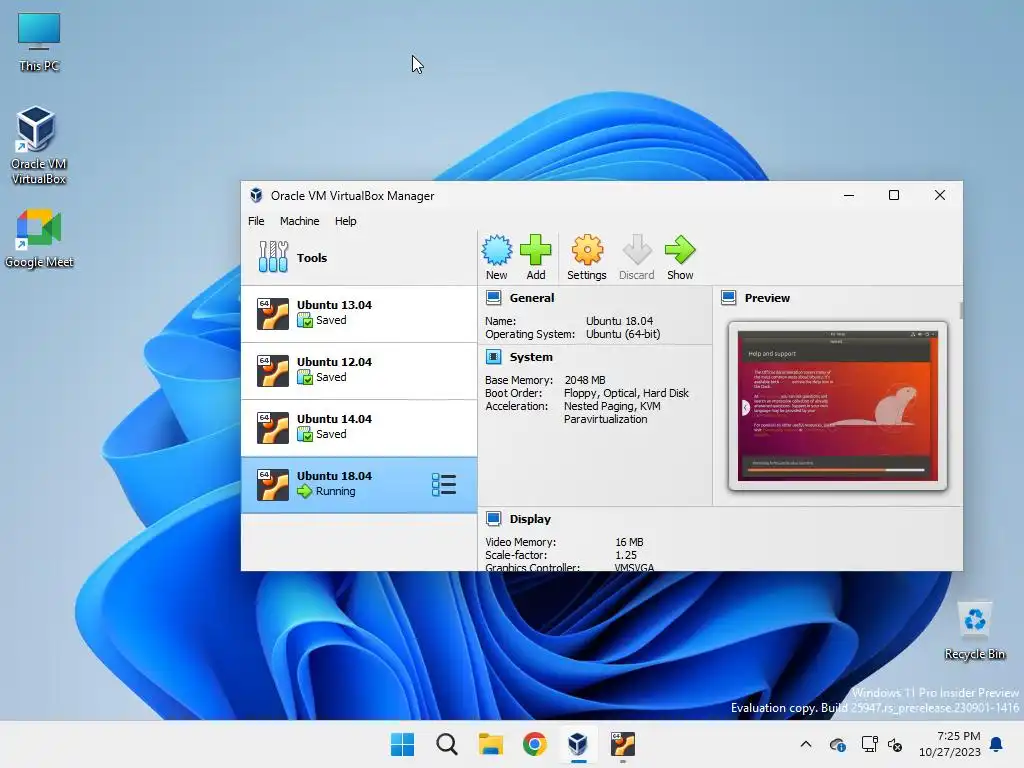
Task: Switch to the running Ubuntu VM taskbar icon
Action: point(622,744)
